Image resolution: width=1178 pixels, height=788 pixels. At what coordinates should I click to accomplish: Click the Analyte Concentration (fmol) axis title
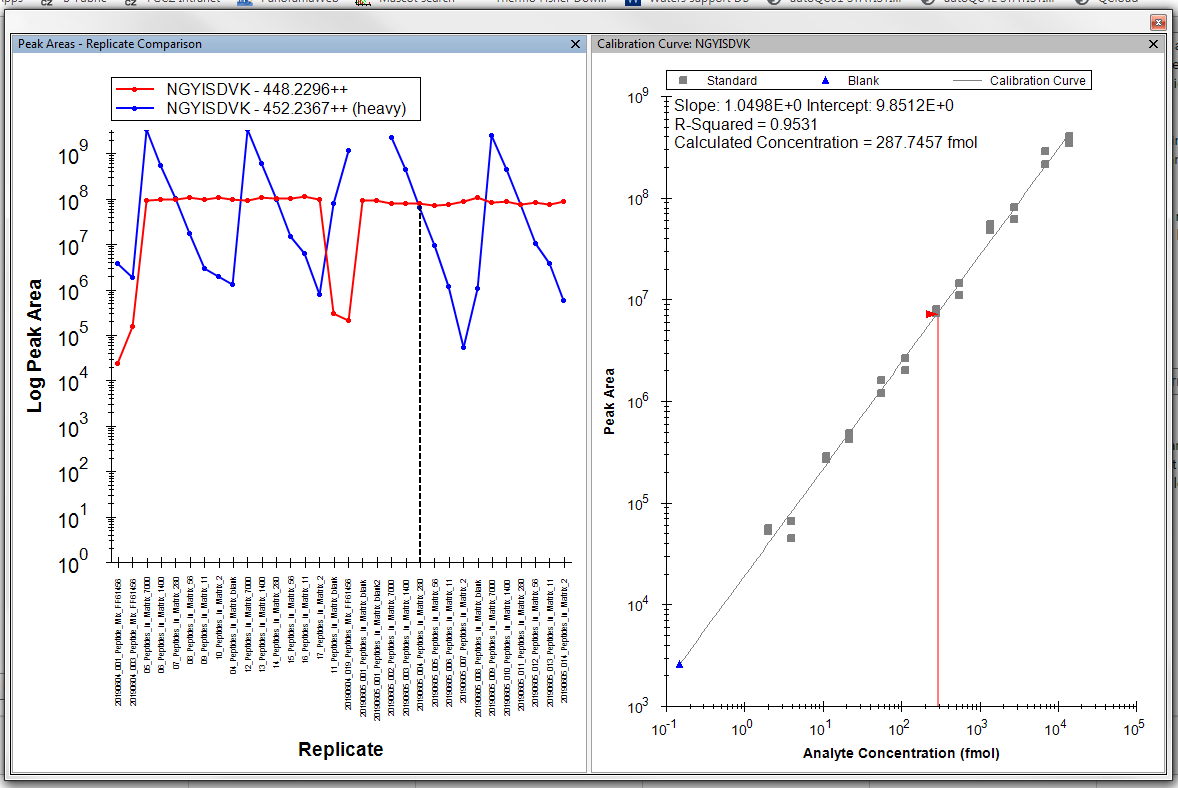[901, 753]
